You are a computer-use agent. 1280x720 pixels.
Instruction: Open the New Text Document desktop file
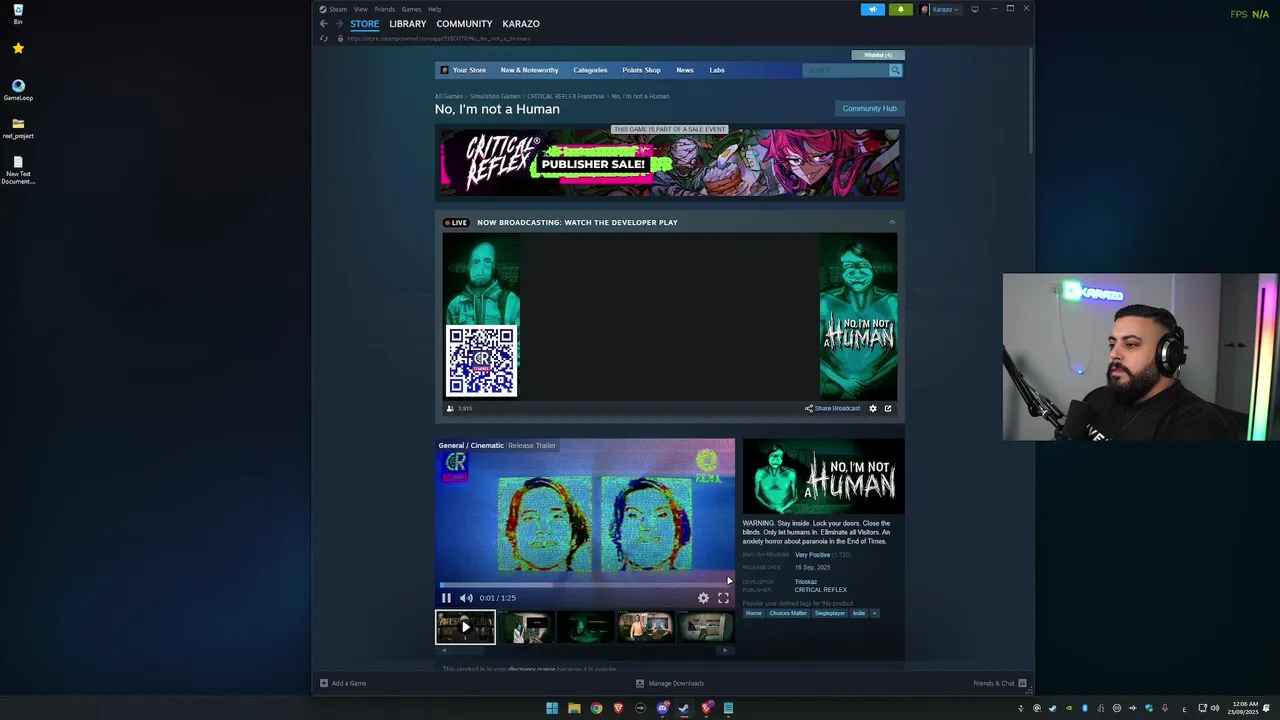pyautogui.click(x=18, y=169)
